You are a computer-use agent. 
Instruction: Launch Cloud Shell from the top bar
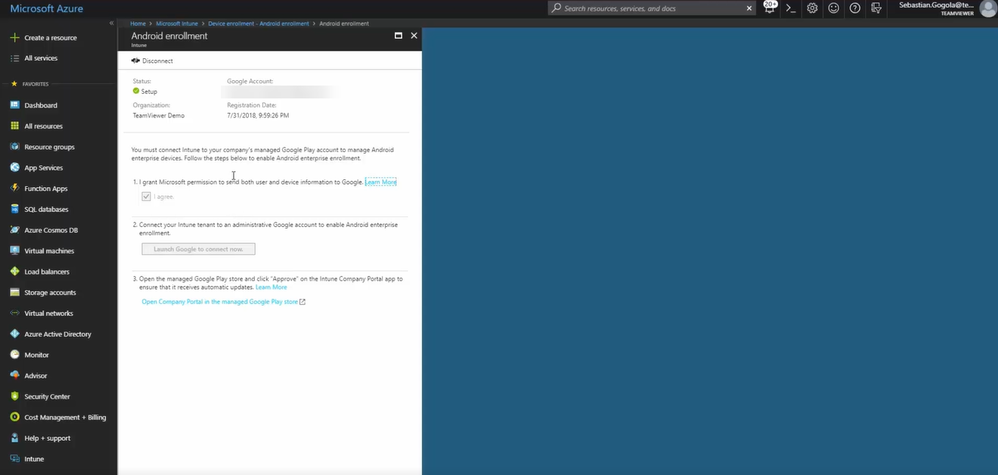(x=791, y=8)
